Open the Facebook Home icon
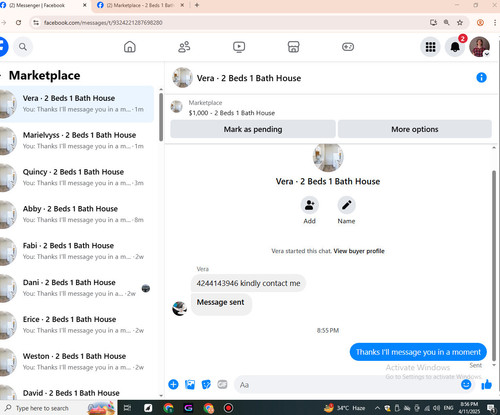This screenshot has width=500, height=415. click(130, 47)
